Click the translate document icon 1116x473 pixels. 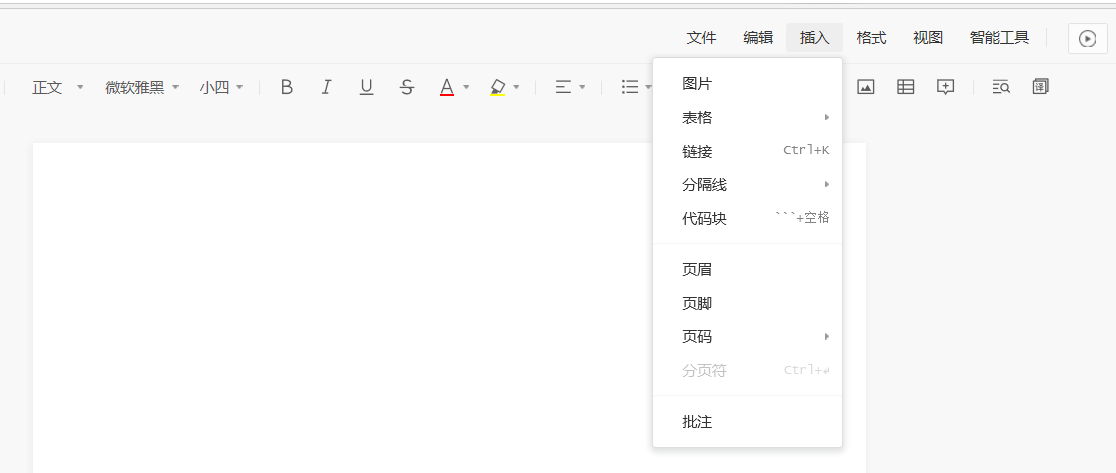tap(1041, 87)
